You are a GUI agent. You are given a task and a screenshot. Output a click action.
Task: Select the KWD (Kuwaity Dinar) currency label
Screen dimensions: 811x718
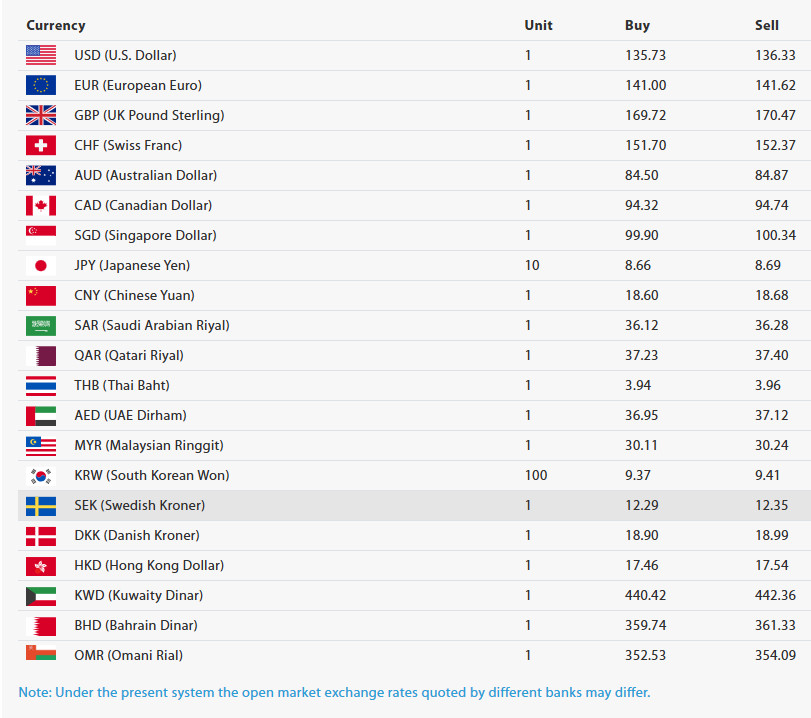(x=138, y=595)
